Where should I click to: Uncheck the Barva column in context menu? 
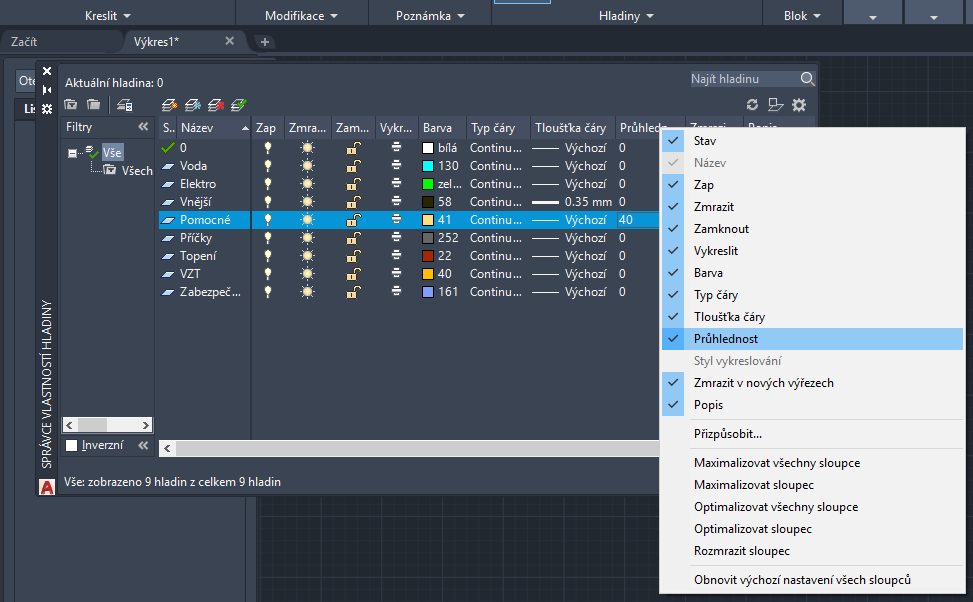click(708, 273)
